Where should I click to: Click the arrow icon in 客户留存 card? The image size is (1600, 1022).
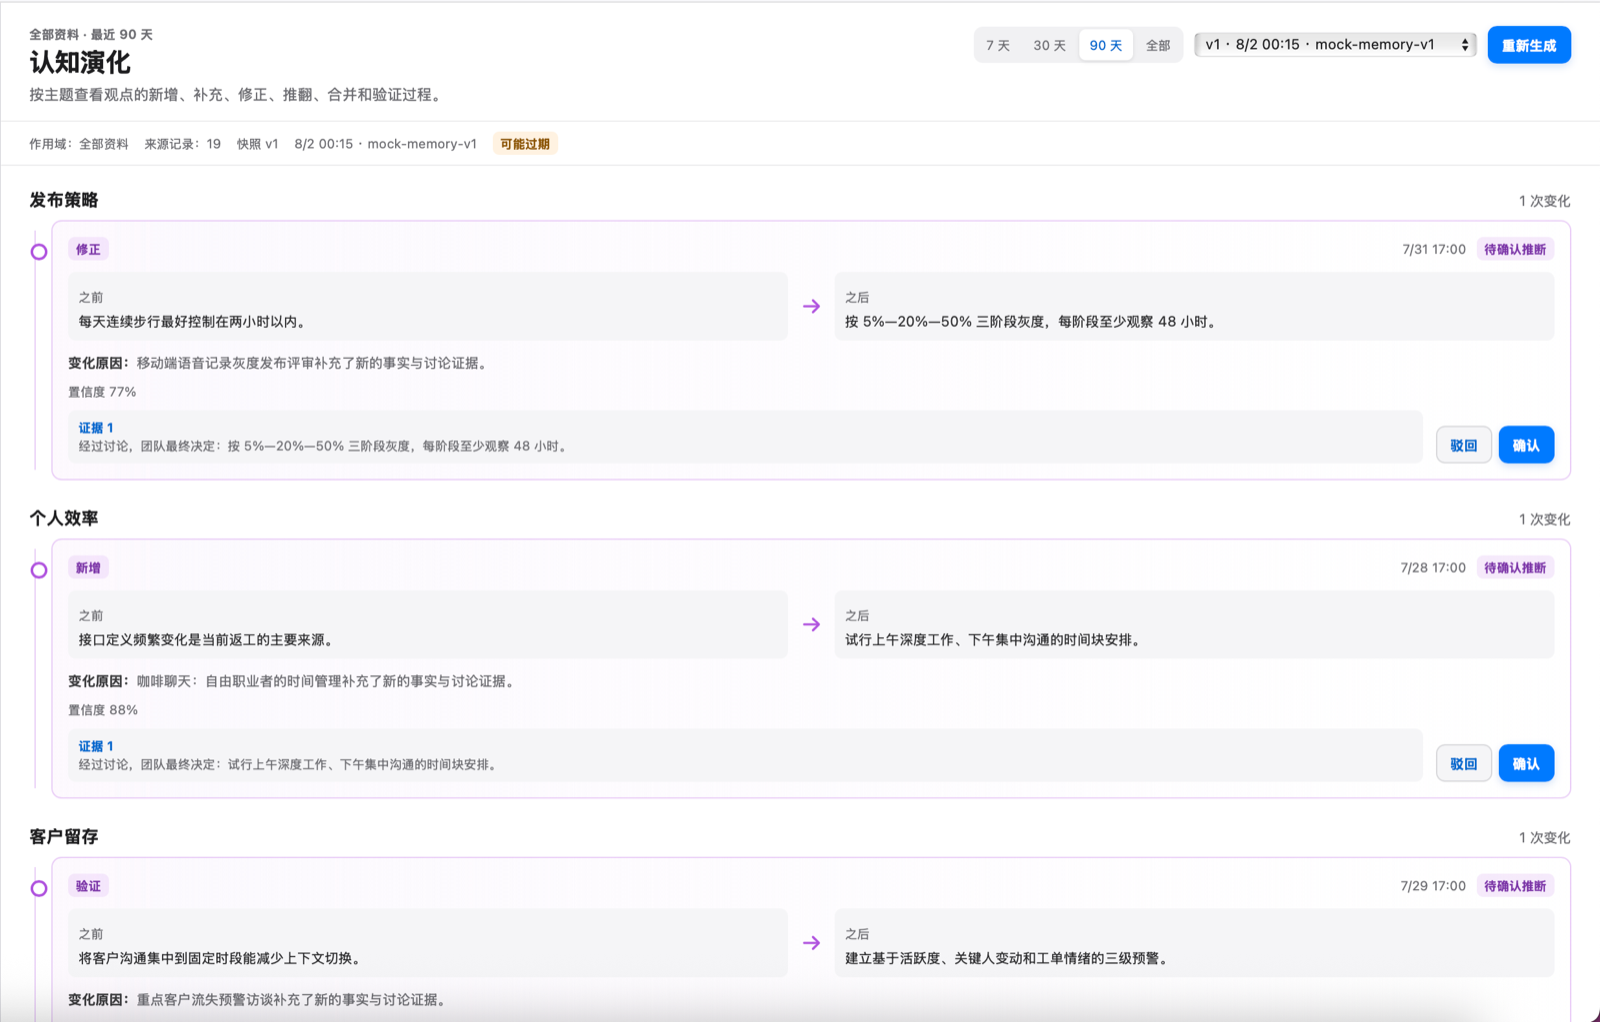[811, 942]
